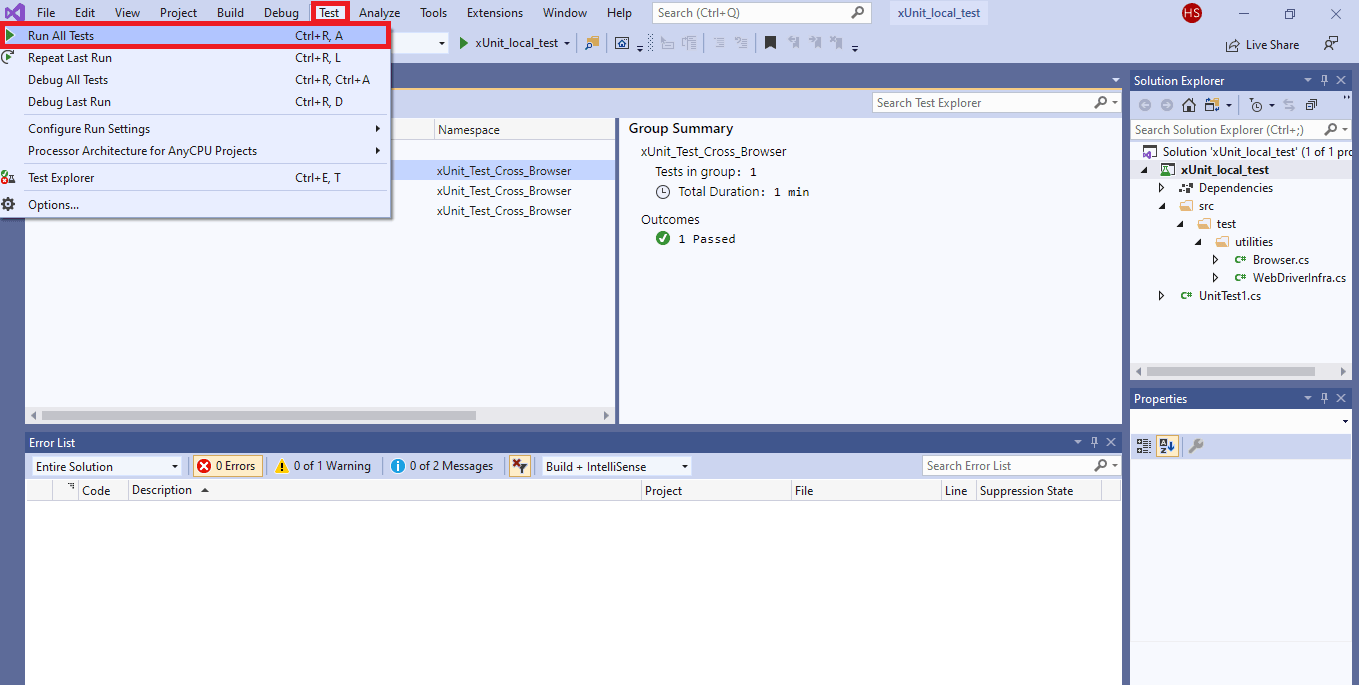Collapse the utilities folder node
This screenshot has height=685, width=1359.
[x=1198, y=242]
